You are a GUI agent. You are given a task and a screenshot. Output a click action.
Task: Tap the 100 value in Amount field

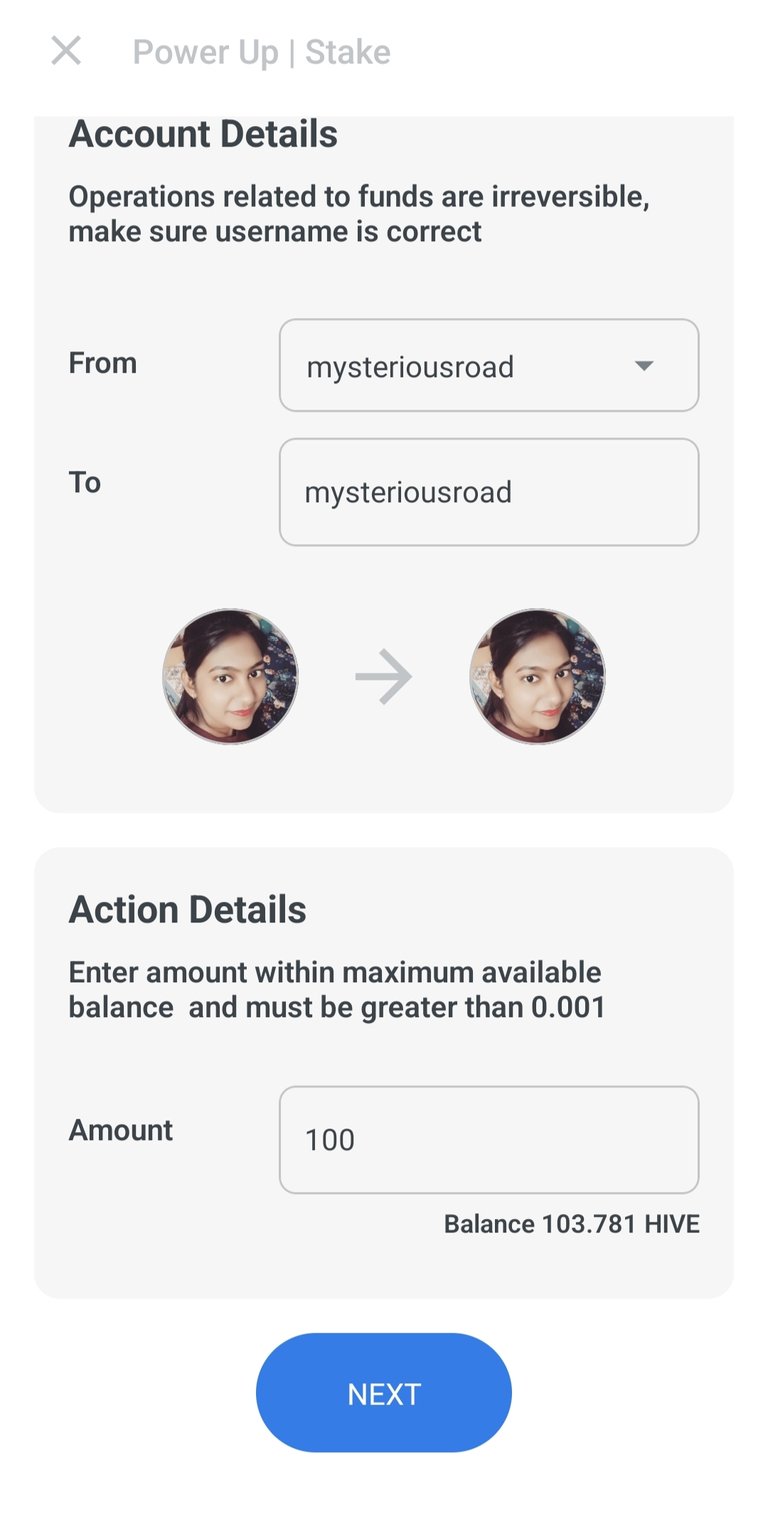(x=330, y=1140)
